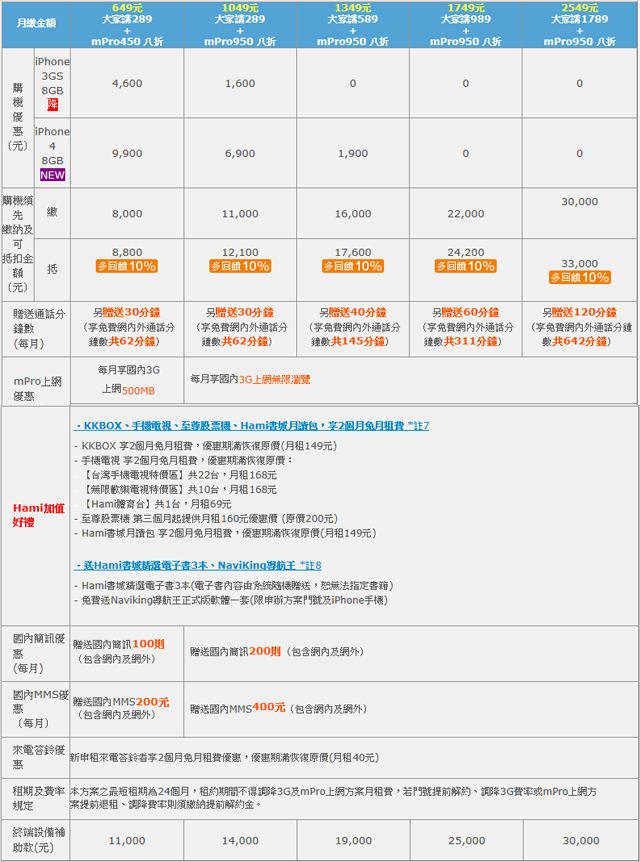Click the 多回饋10% badge under 33,000
Viewport: 640px width, 862px height.
580,278
